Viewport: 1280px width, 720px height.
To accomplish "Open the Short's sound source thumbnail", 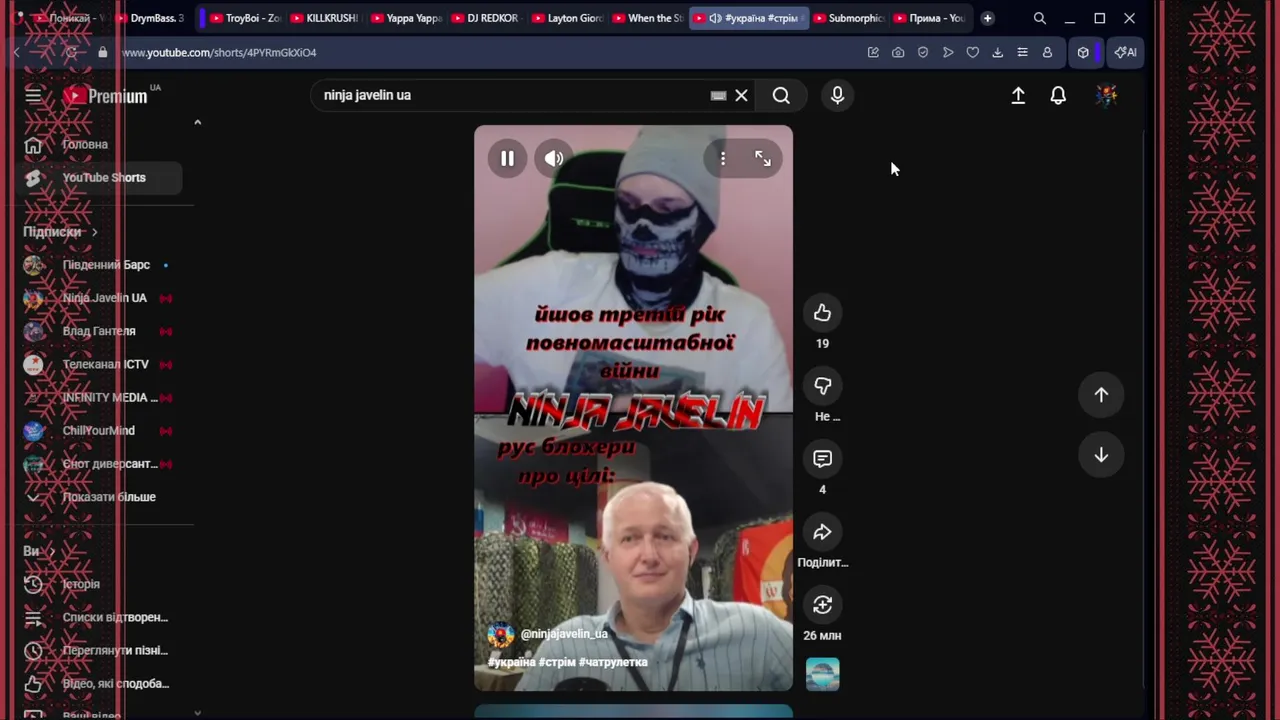I will pos(822,674).
